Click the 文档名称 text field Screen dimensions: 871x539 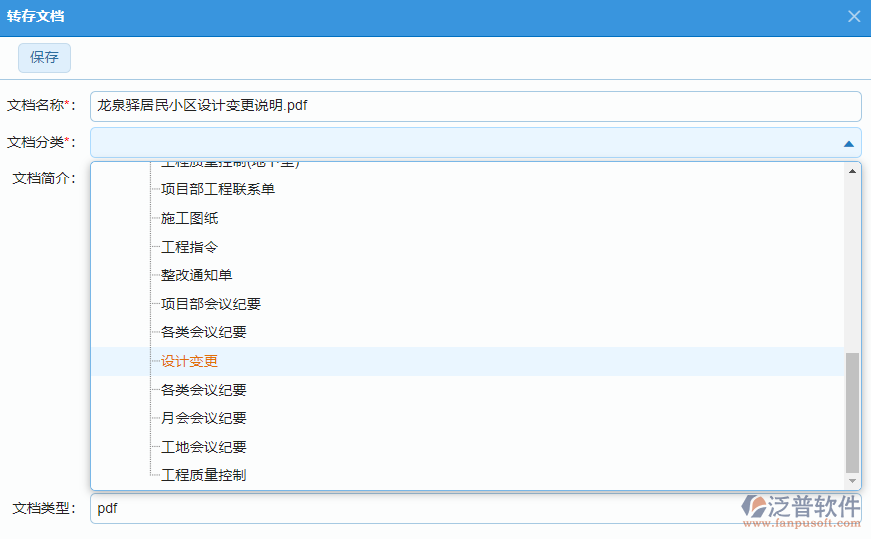[475, 106]
